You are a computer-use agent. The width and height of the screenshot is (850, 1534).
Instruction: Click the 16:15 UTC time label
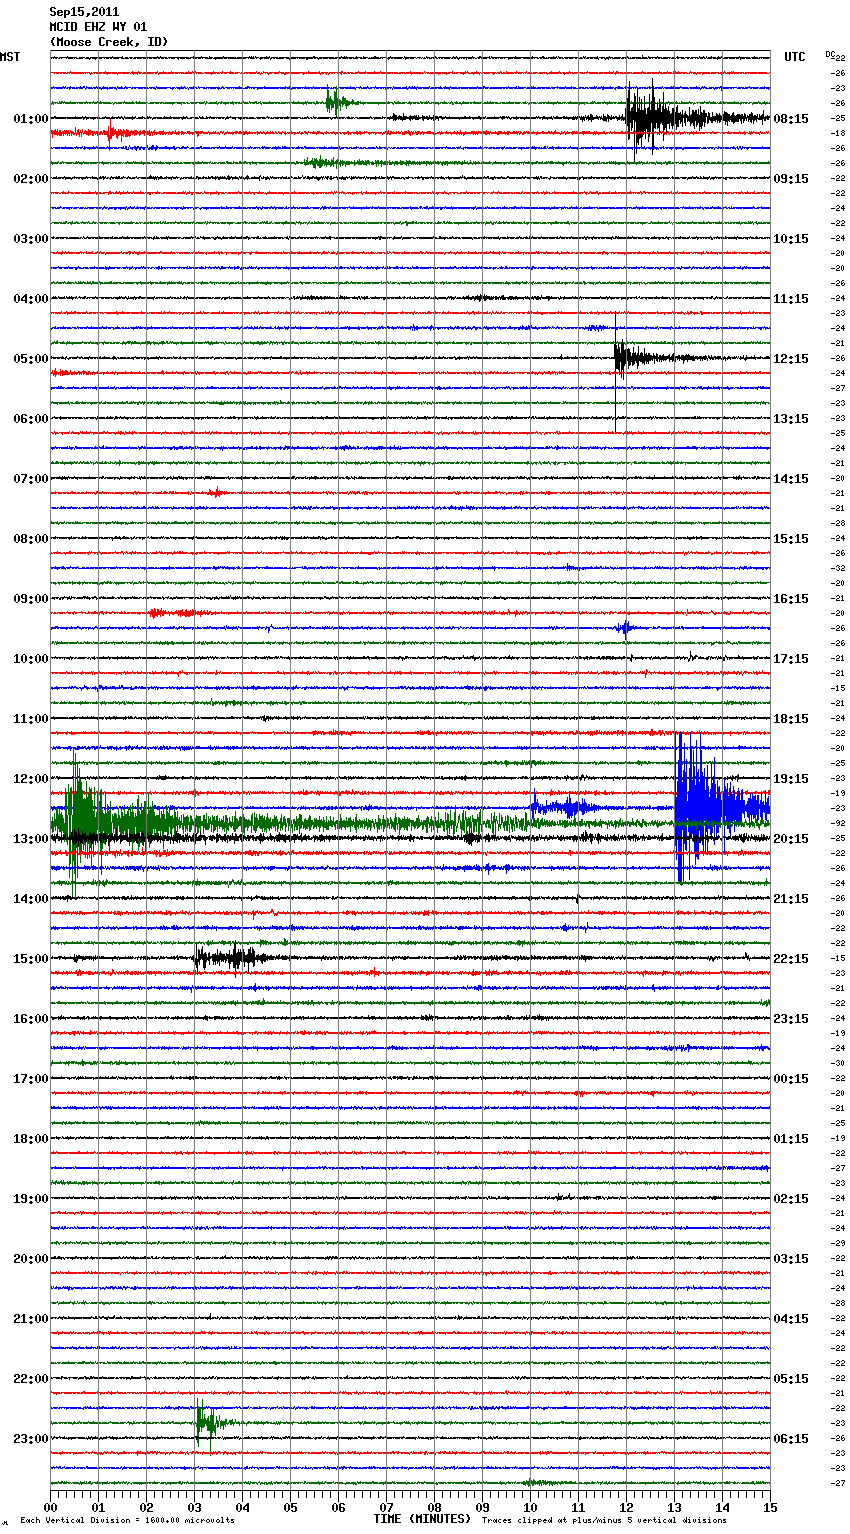791,599
